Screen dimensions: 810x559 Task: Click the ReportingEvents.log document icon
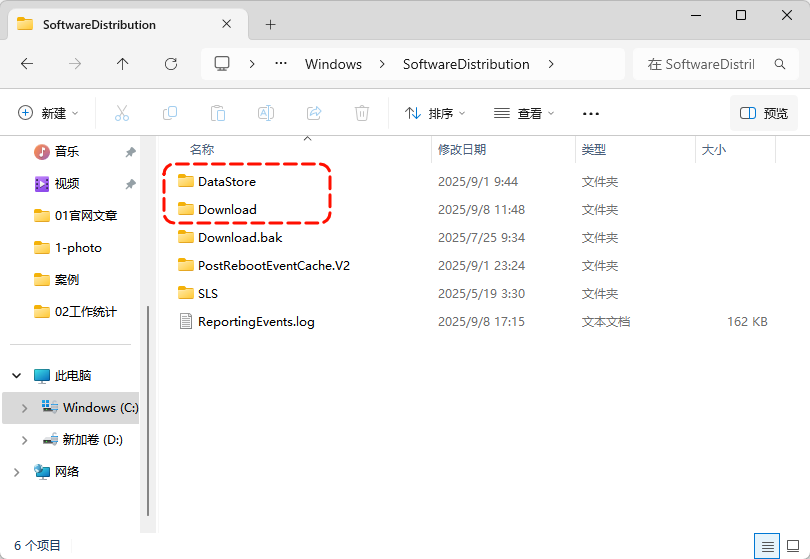[x=185, y=321]
